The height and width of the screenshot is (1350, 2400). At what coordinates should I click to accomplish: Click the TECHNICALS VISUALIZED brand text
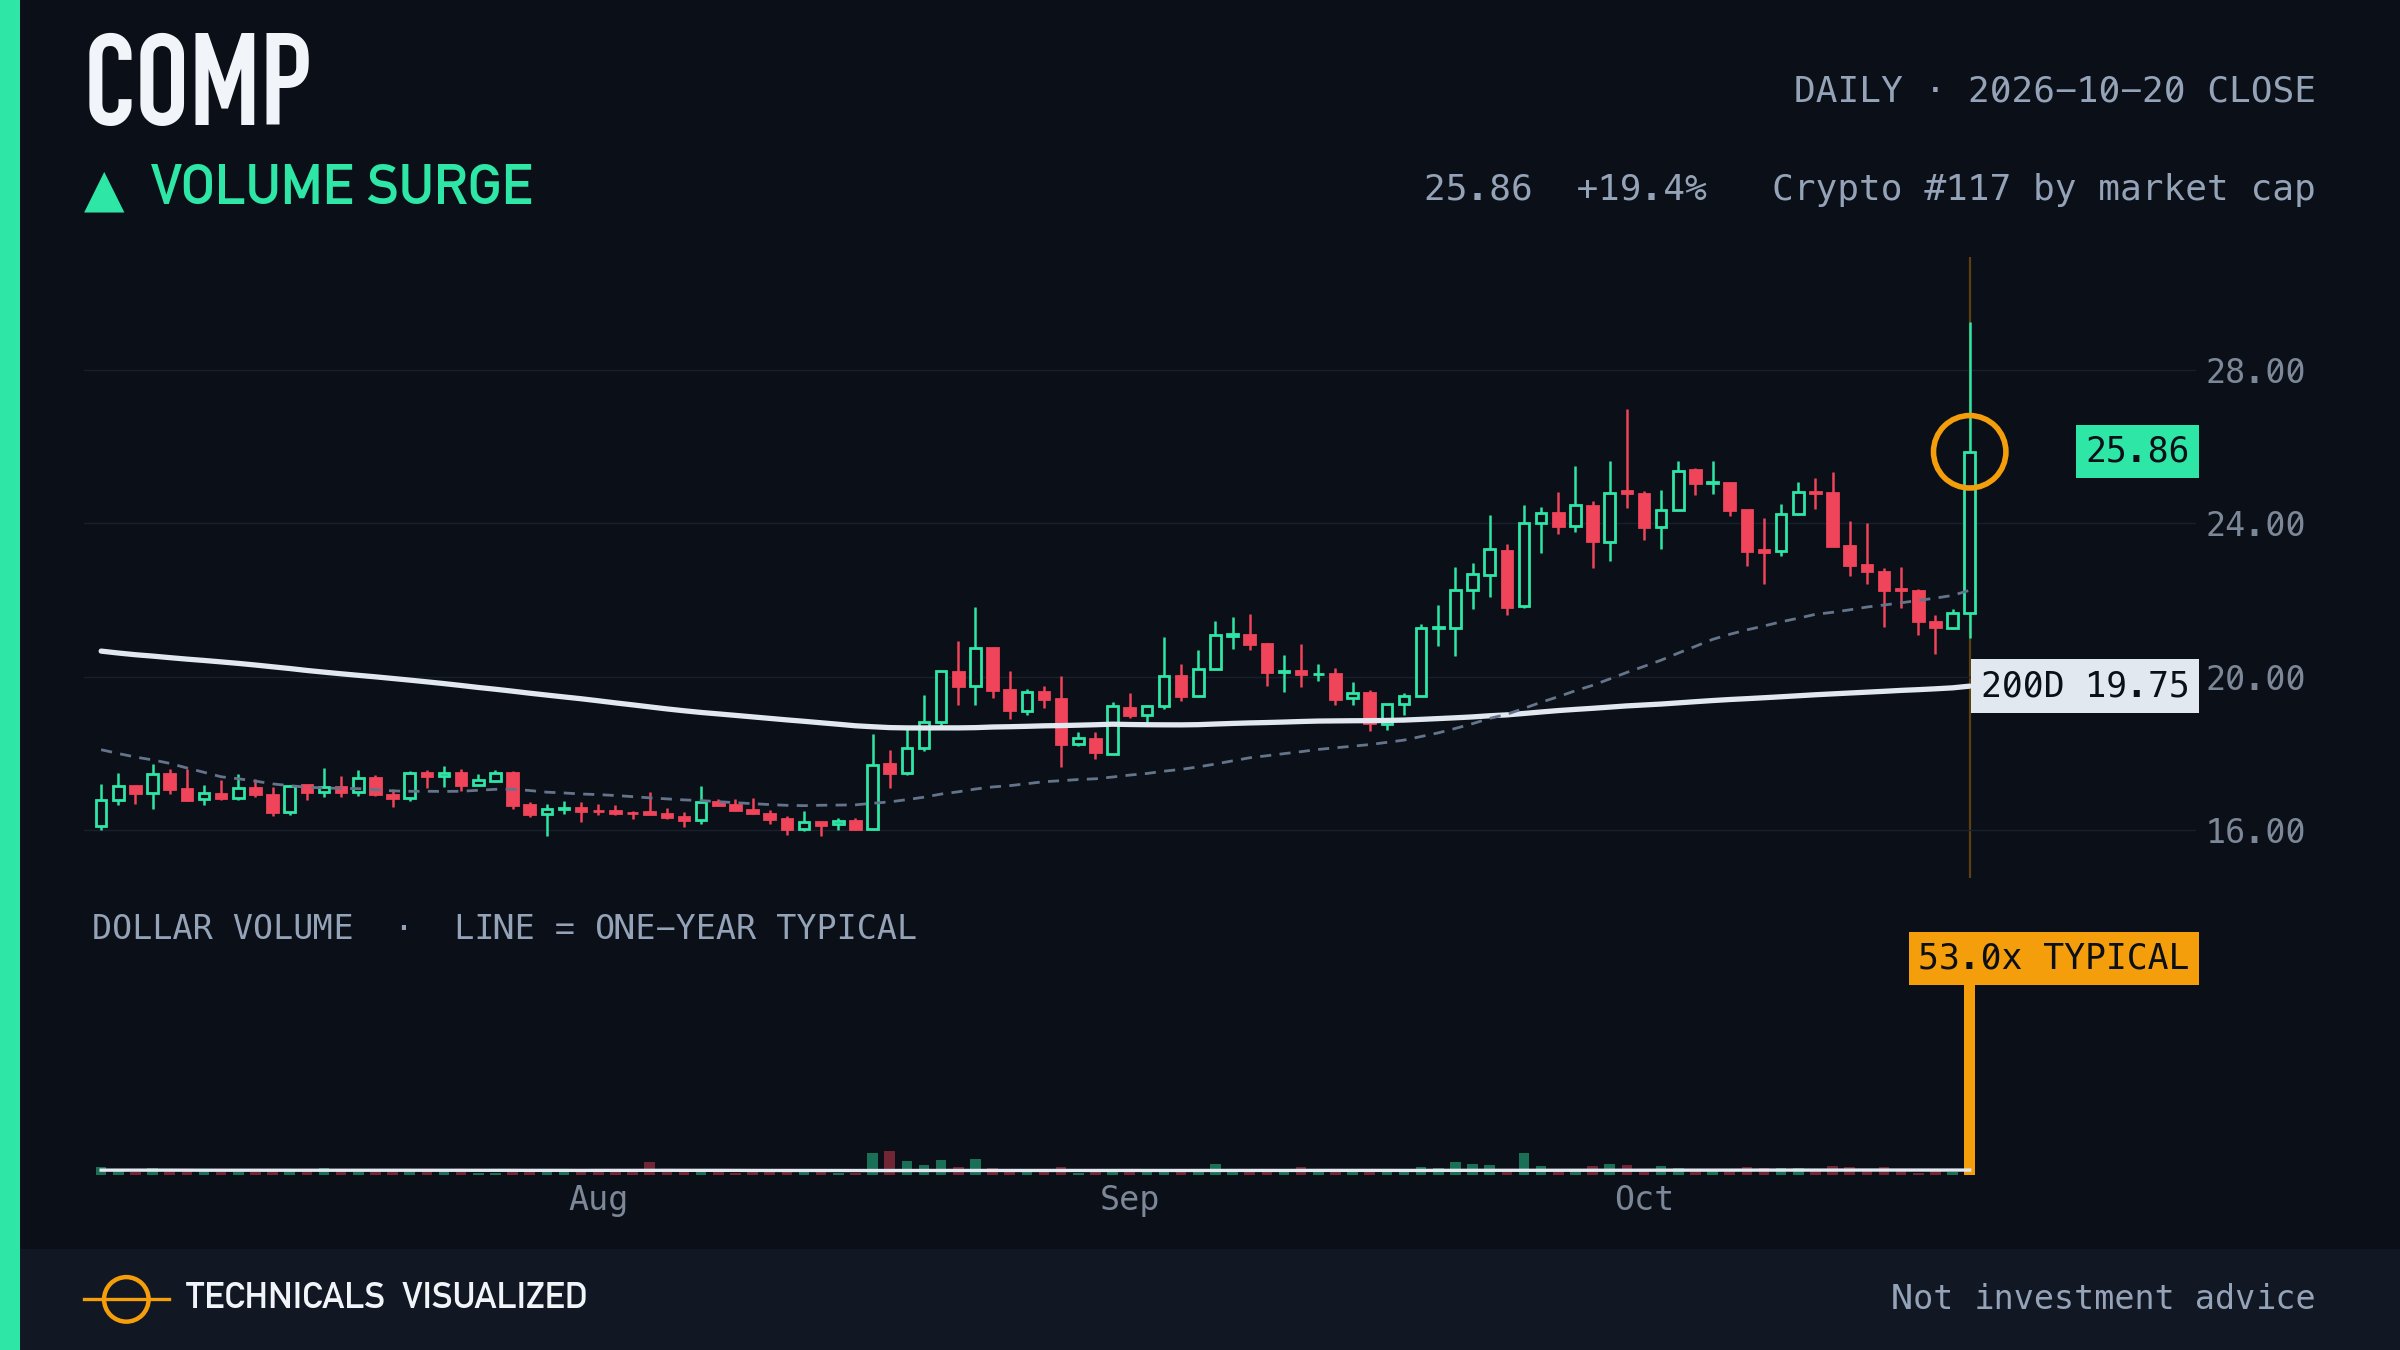[386, 1297]
